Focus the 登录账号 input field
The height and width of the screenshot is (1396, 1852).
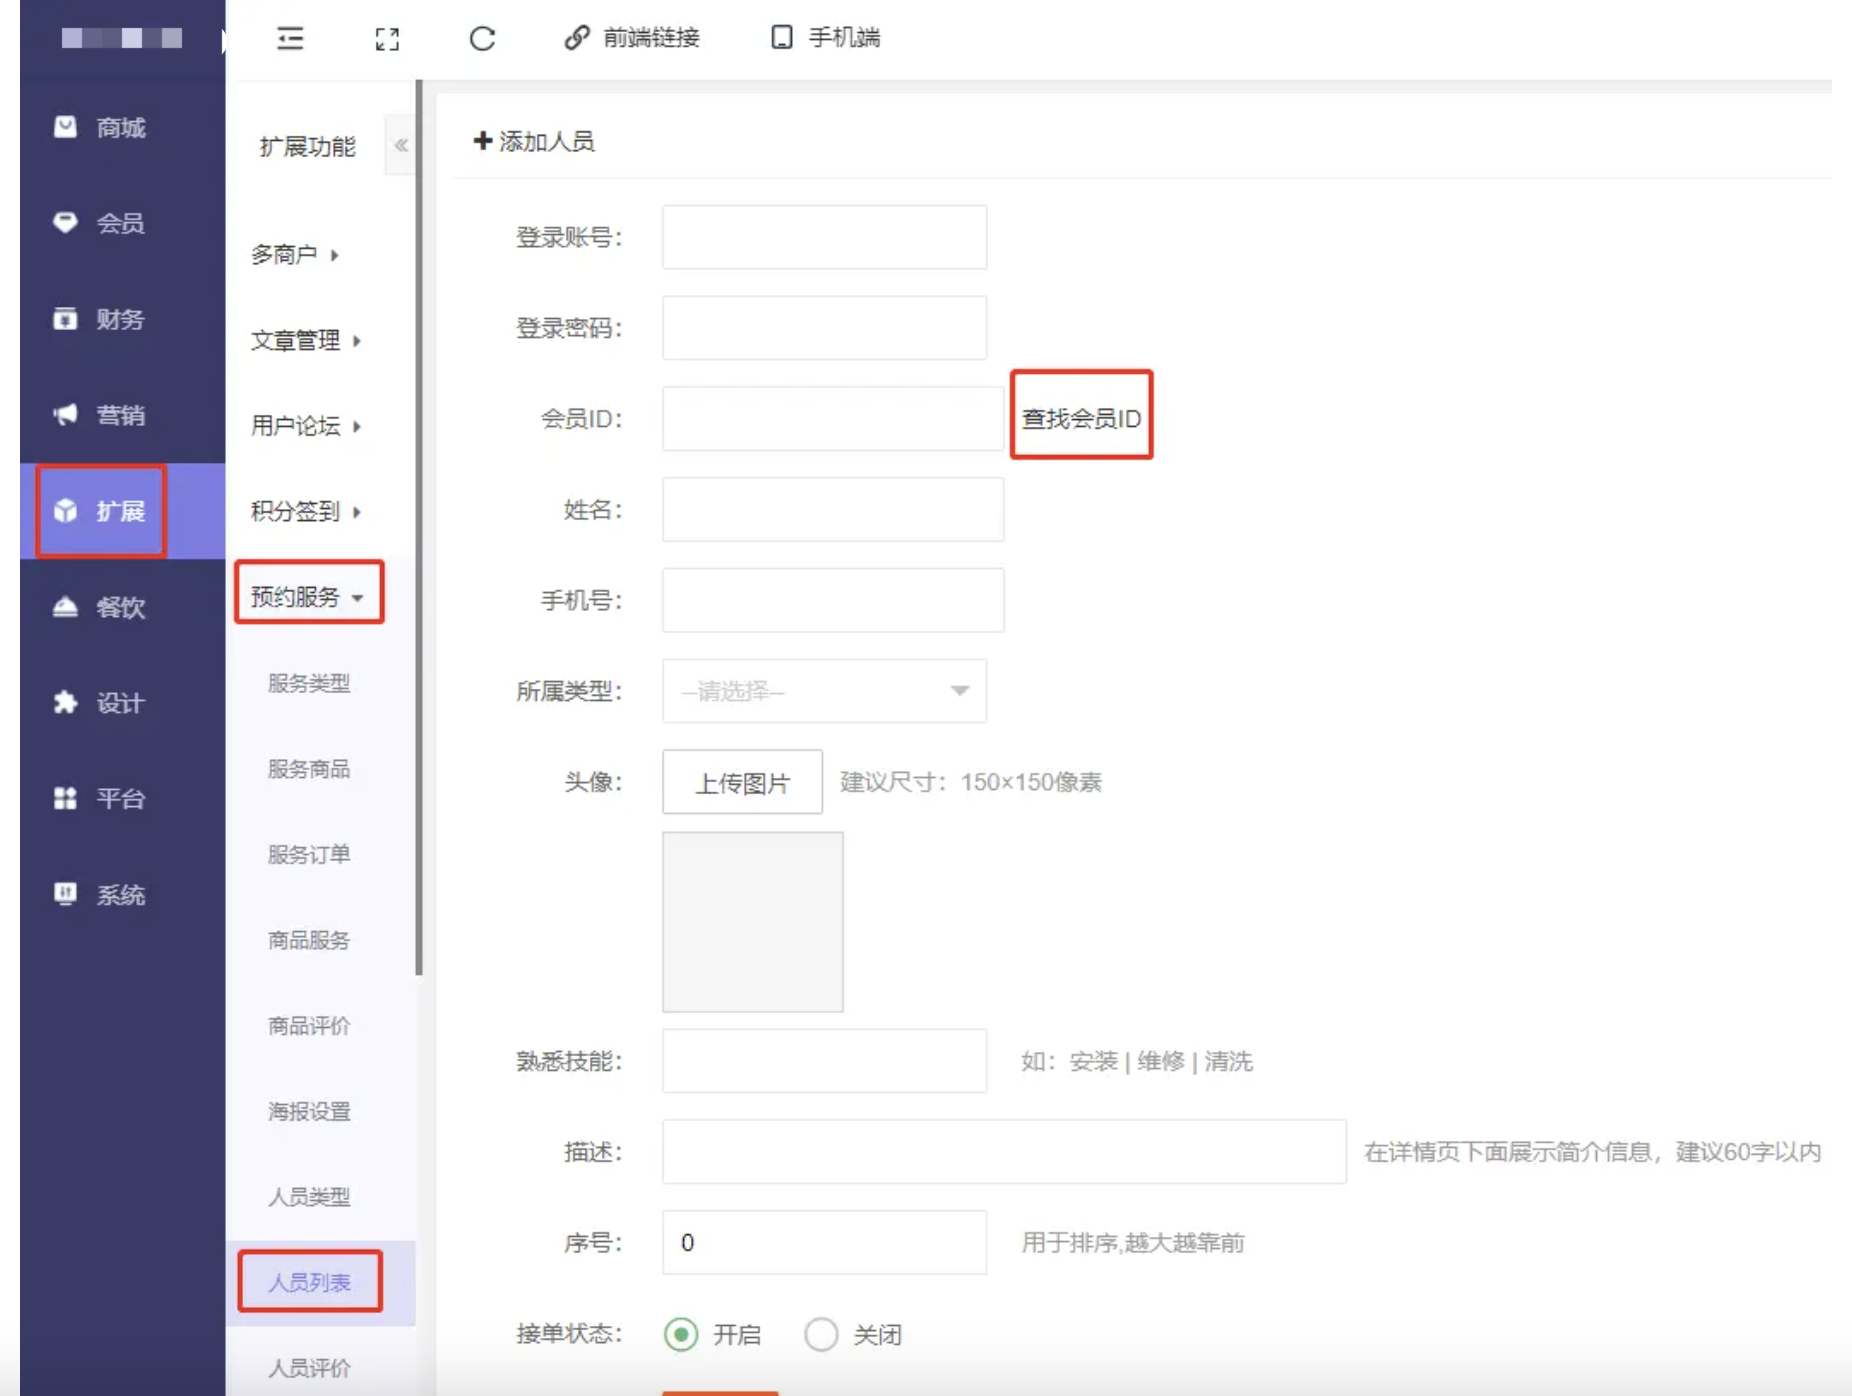tap(824, 237)
